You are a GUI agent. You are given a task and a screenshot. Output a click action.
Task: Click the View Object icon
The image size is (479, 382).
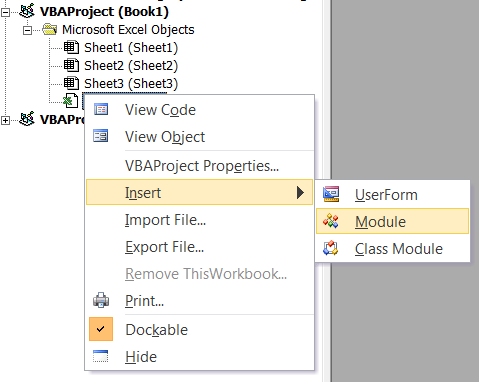(x=101, y=136)
